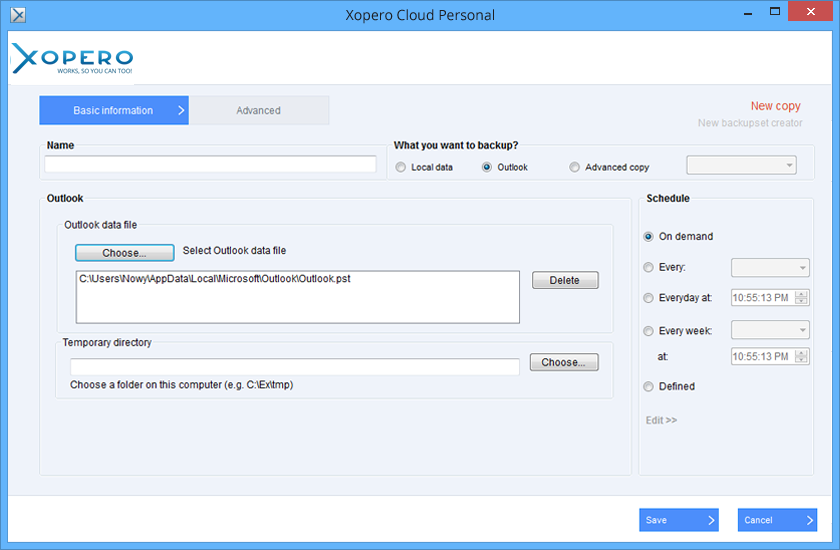The image size is (840, 550).
Task: Open the Advanced copy type dropdown
Action: click(741, 165)
